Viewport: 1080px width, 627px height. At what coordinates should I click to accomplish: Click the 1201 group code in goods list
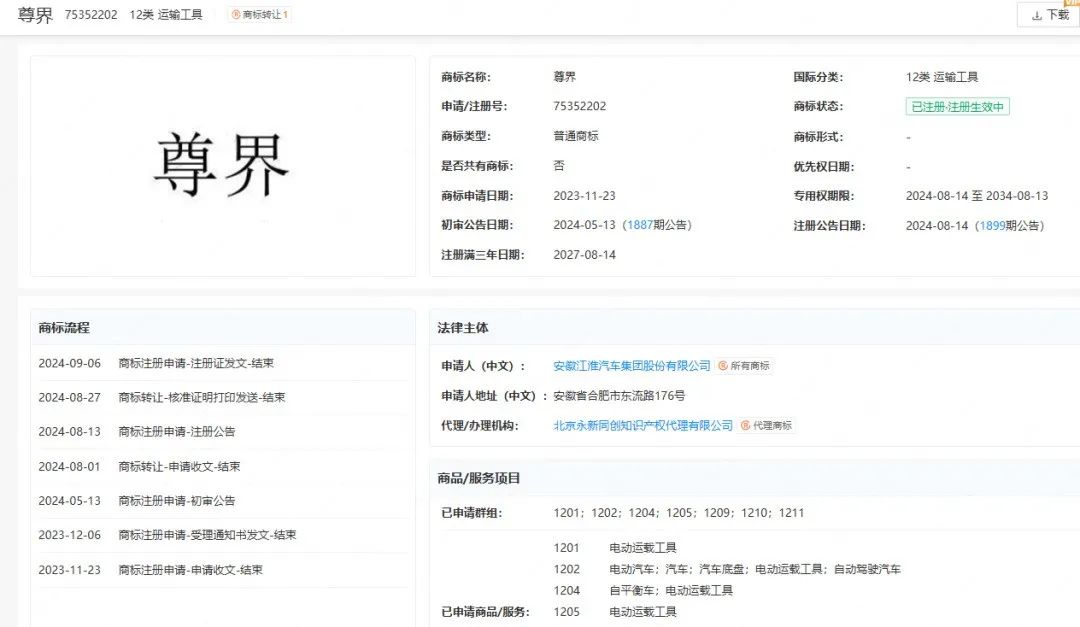566,548
